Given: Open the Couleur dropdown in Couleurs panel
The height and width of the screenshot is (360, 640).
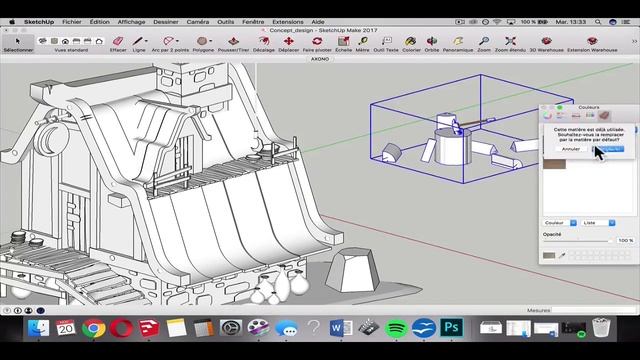Looking at the screenshot, I should 560,223.
